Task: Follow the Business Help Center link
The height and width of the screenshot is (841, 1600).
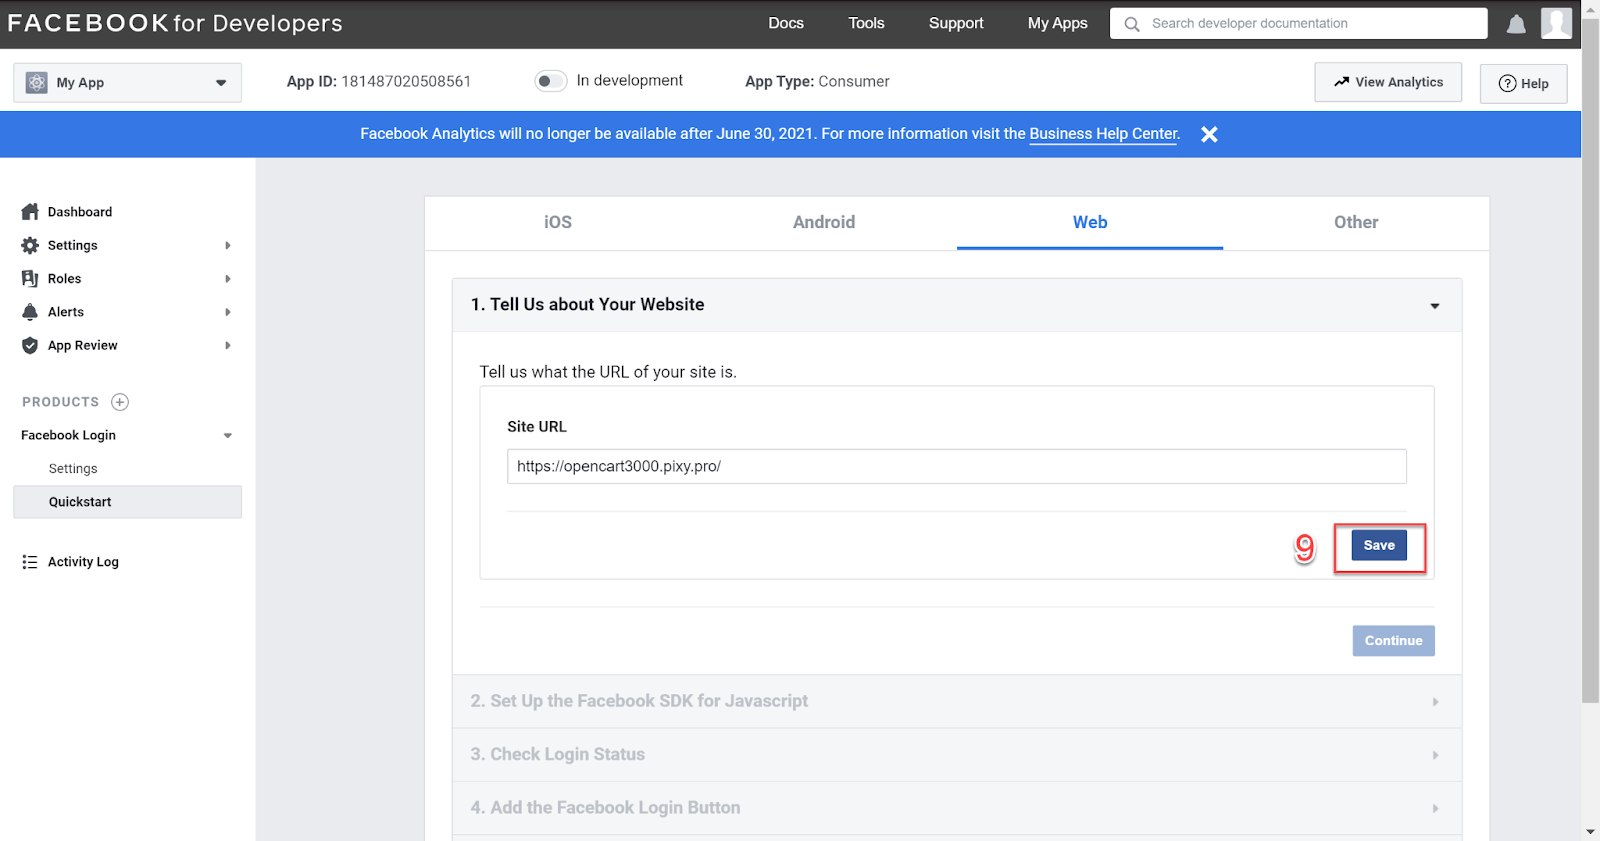Action: point(1103,134)
